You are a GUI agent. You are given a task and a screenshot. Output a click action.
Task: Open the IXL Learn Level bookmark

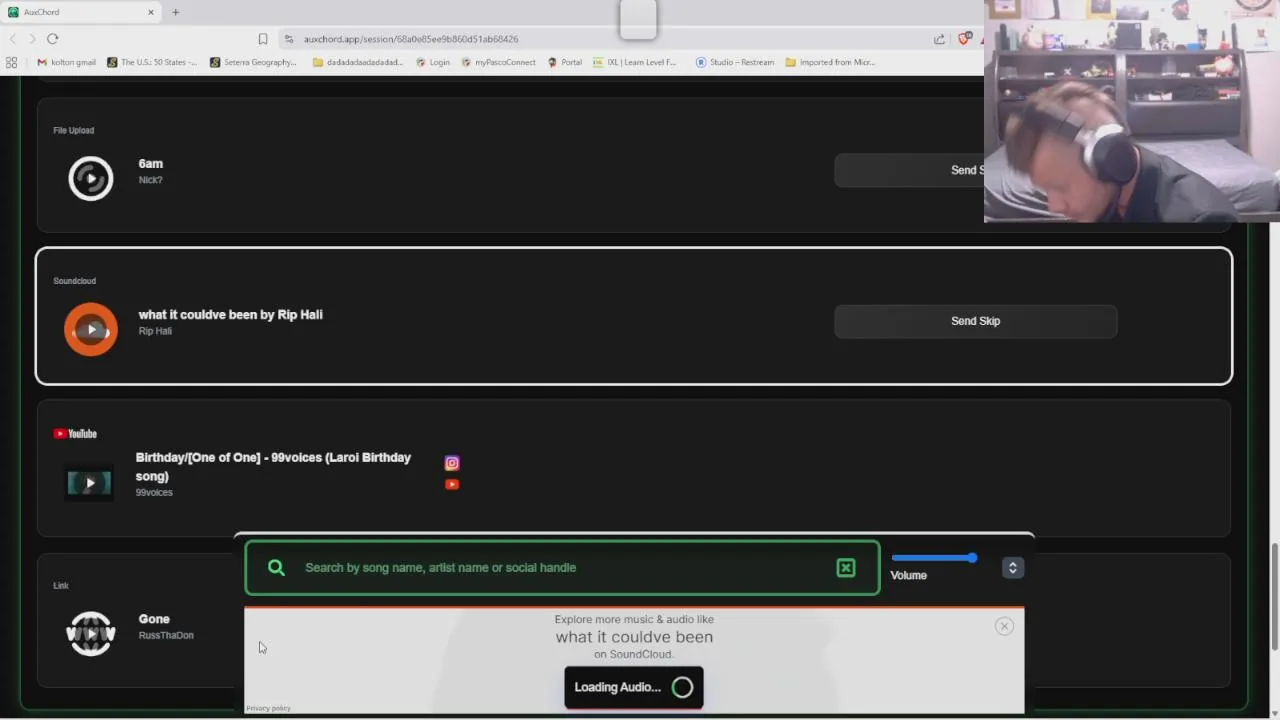634,62
